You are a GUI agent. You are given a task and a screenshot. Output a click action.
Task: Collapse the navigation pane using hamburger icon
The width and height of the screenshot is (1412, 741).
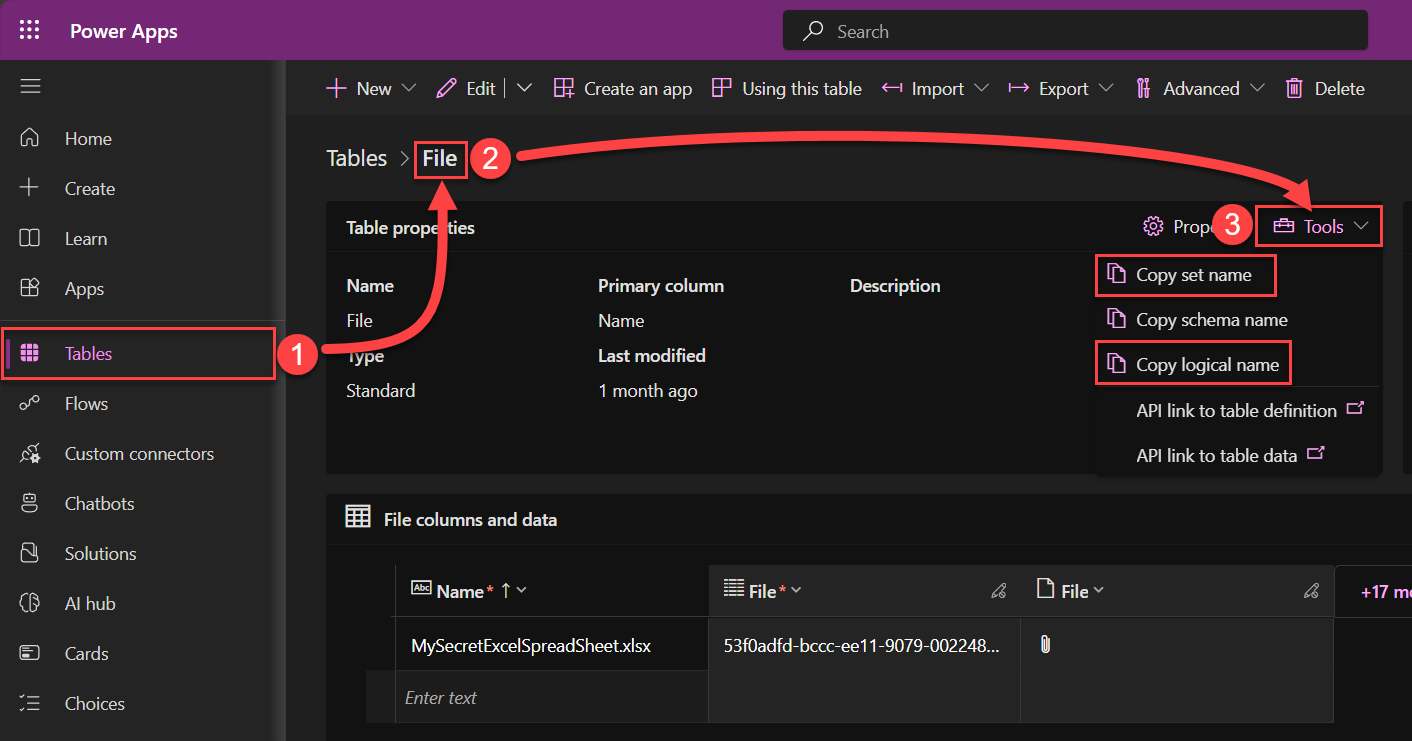coord(30,86)
